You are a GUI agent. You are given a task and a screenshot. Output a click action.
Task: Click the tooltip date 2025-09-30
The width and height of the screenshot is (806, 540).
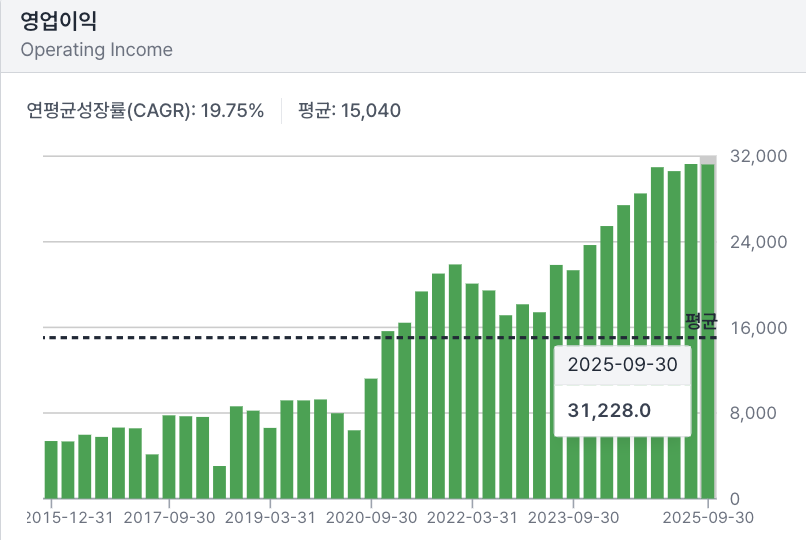click(622, 365)
